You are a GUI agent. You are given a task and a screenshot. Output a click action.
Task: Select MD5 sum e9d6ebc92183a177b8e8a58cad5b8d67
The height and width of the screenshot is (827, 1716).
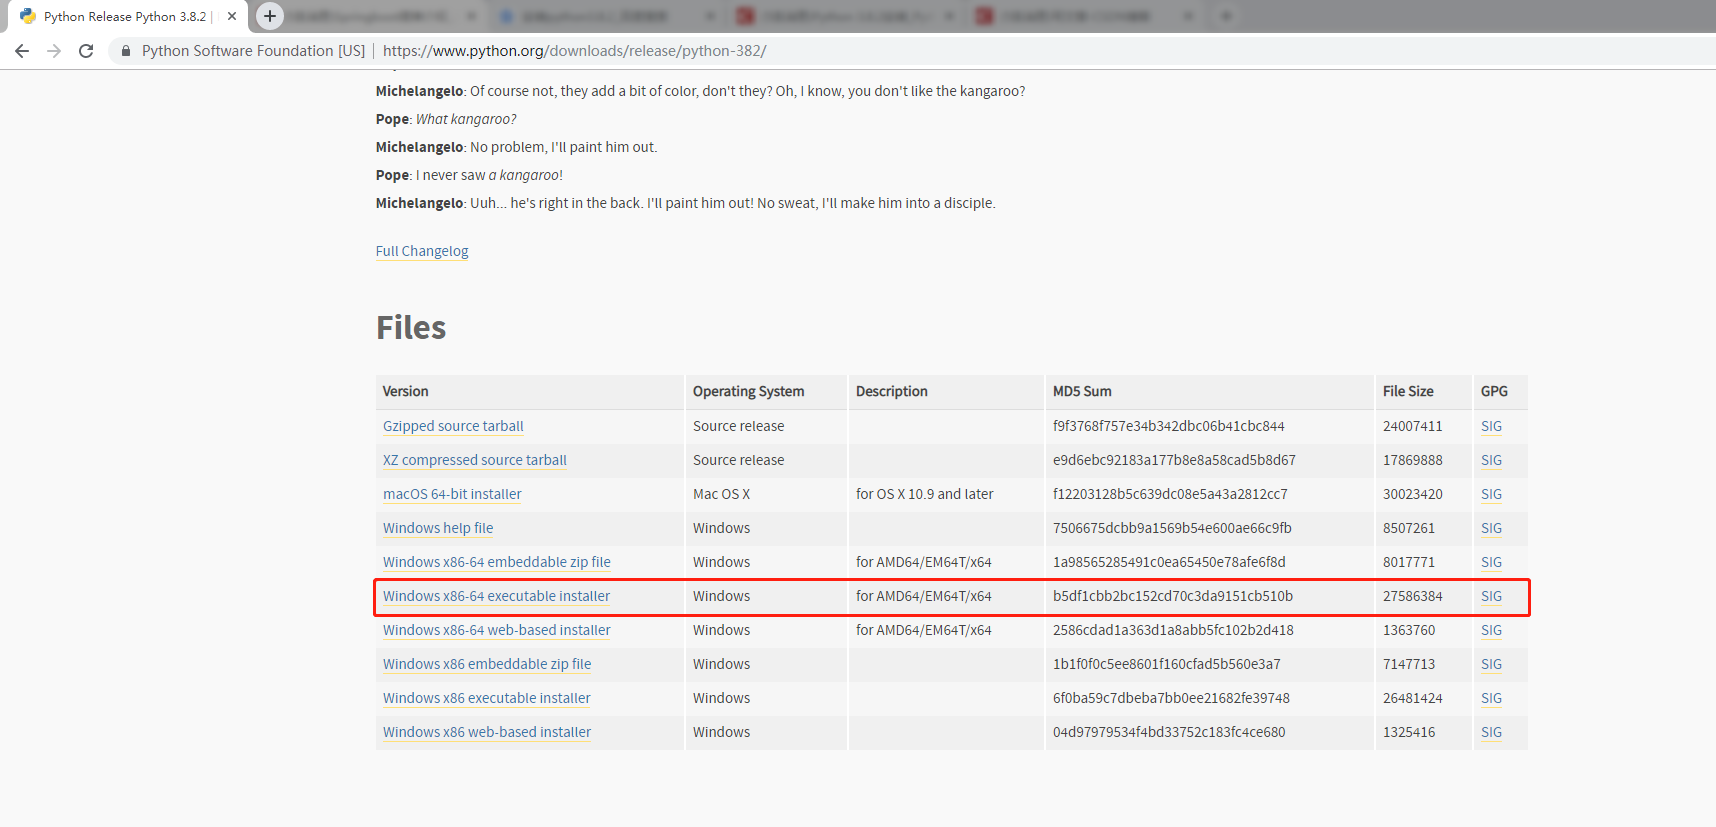[1174, 460]
